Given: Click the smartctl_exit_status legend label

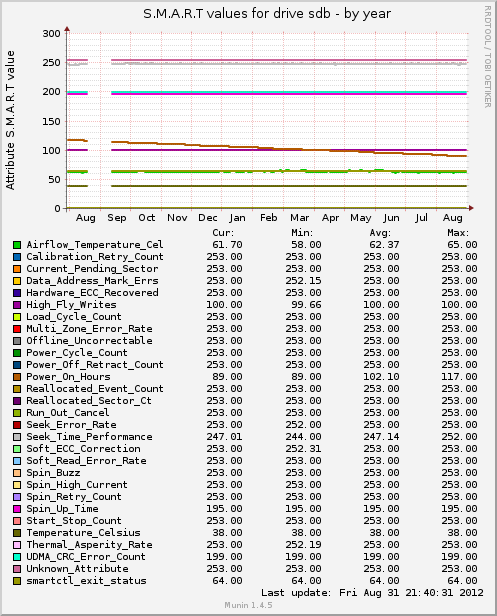Looking at the screenshot, I should 86,581.
